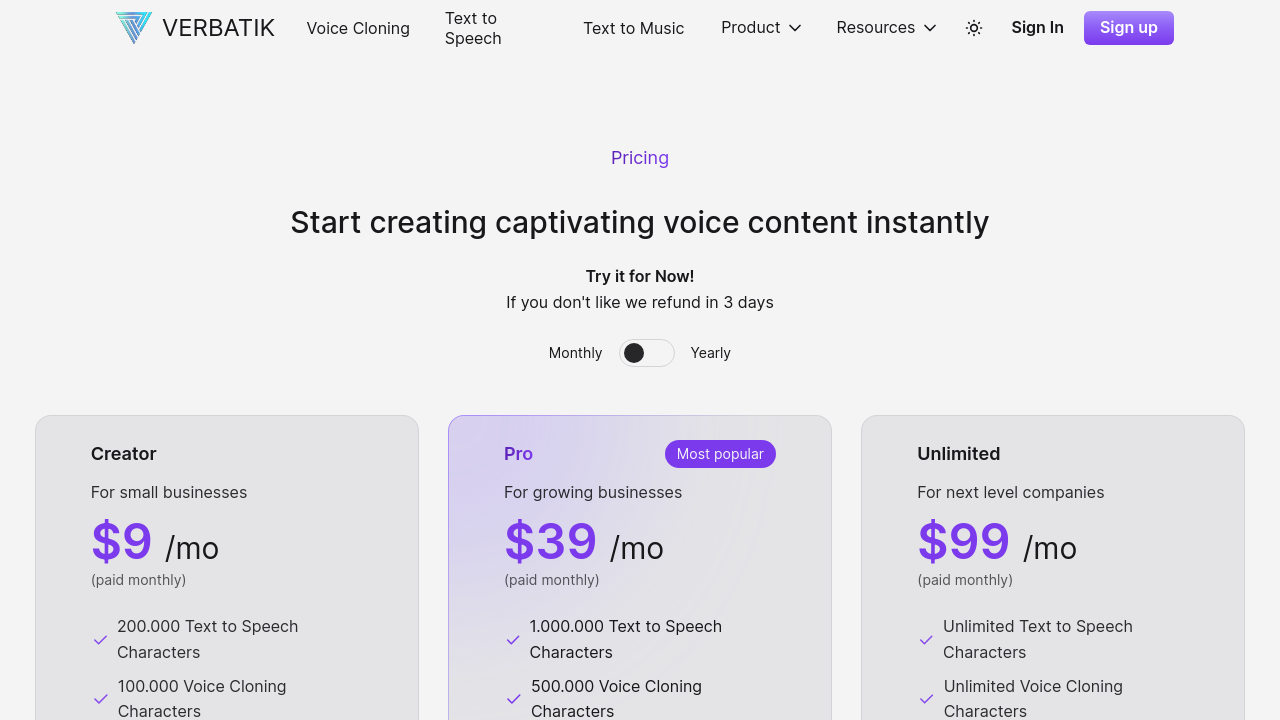Click checkmark beside Unlimited Voice Cloning
1280x720 pixels.
[x=926, y=699]
